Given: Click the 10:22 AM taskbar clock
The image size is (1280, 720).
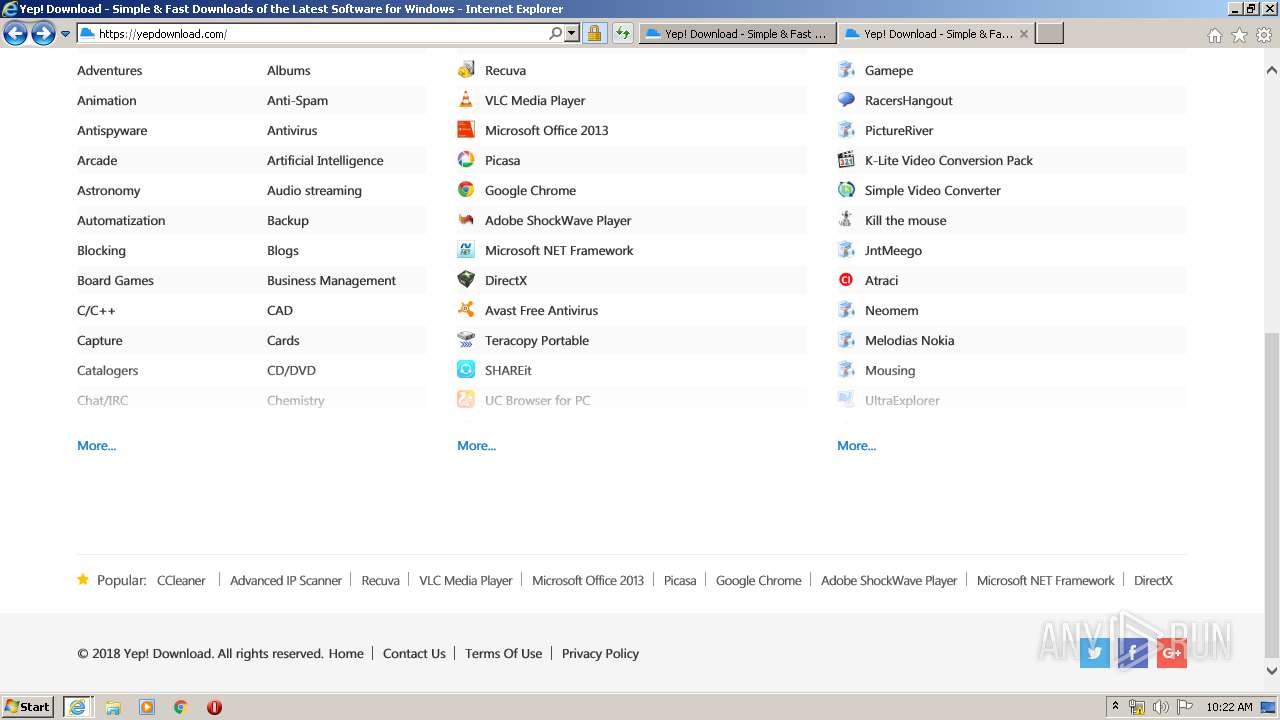Looking at the screenshot, I should tap(1229, 707).
